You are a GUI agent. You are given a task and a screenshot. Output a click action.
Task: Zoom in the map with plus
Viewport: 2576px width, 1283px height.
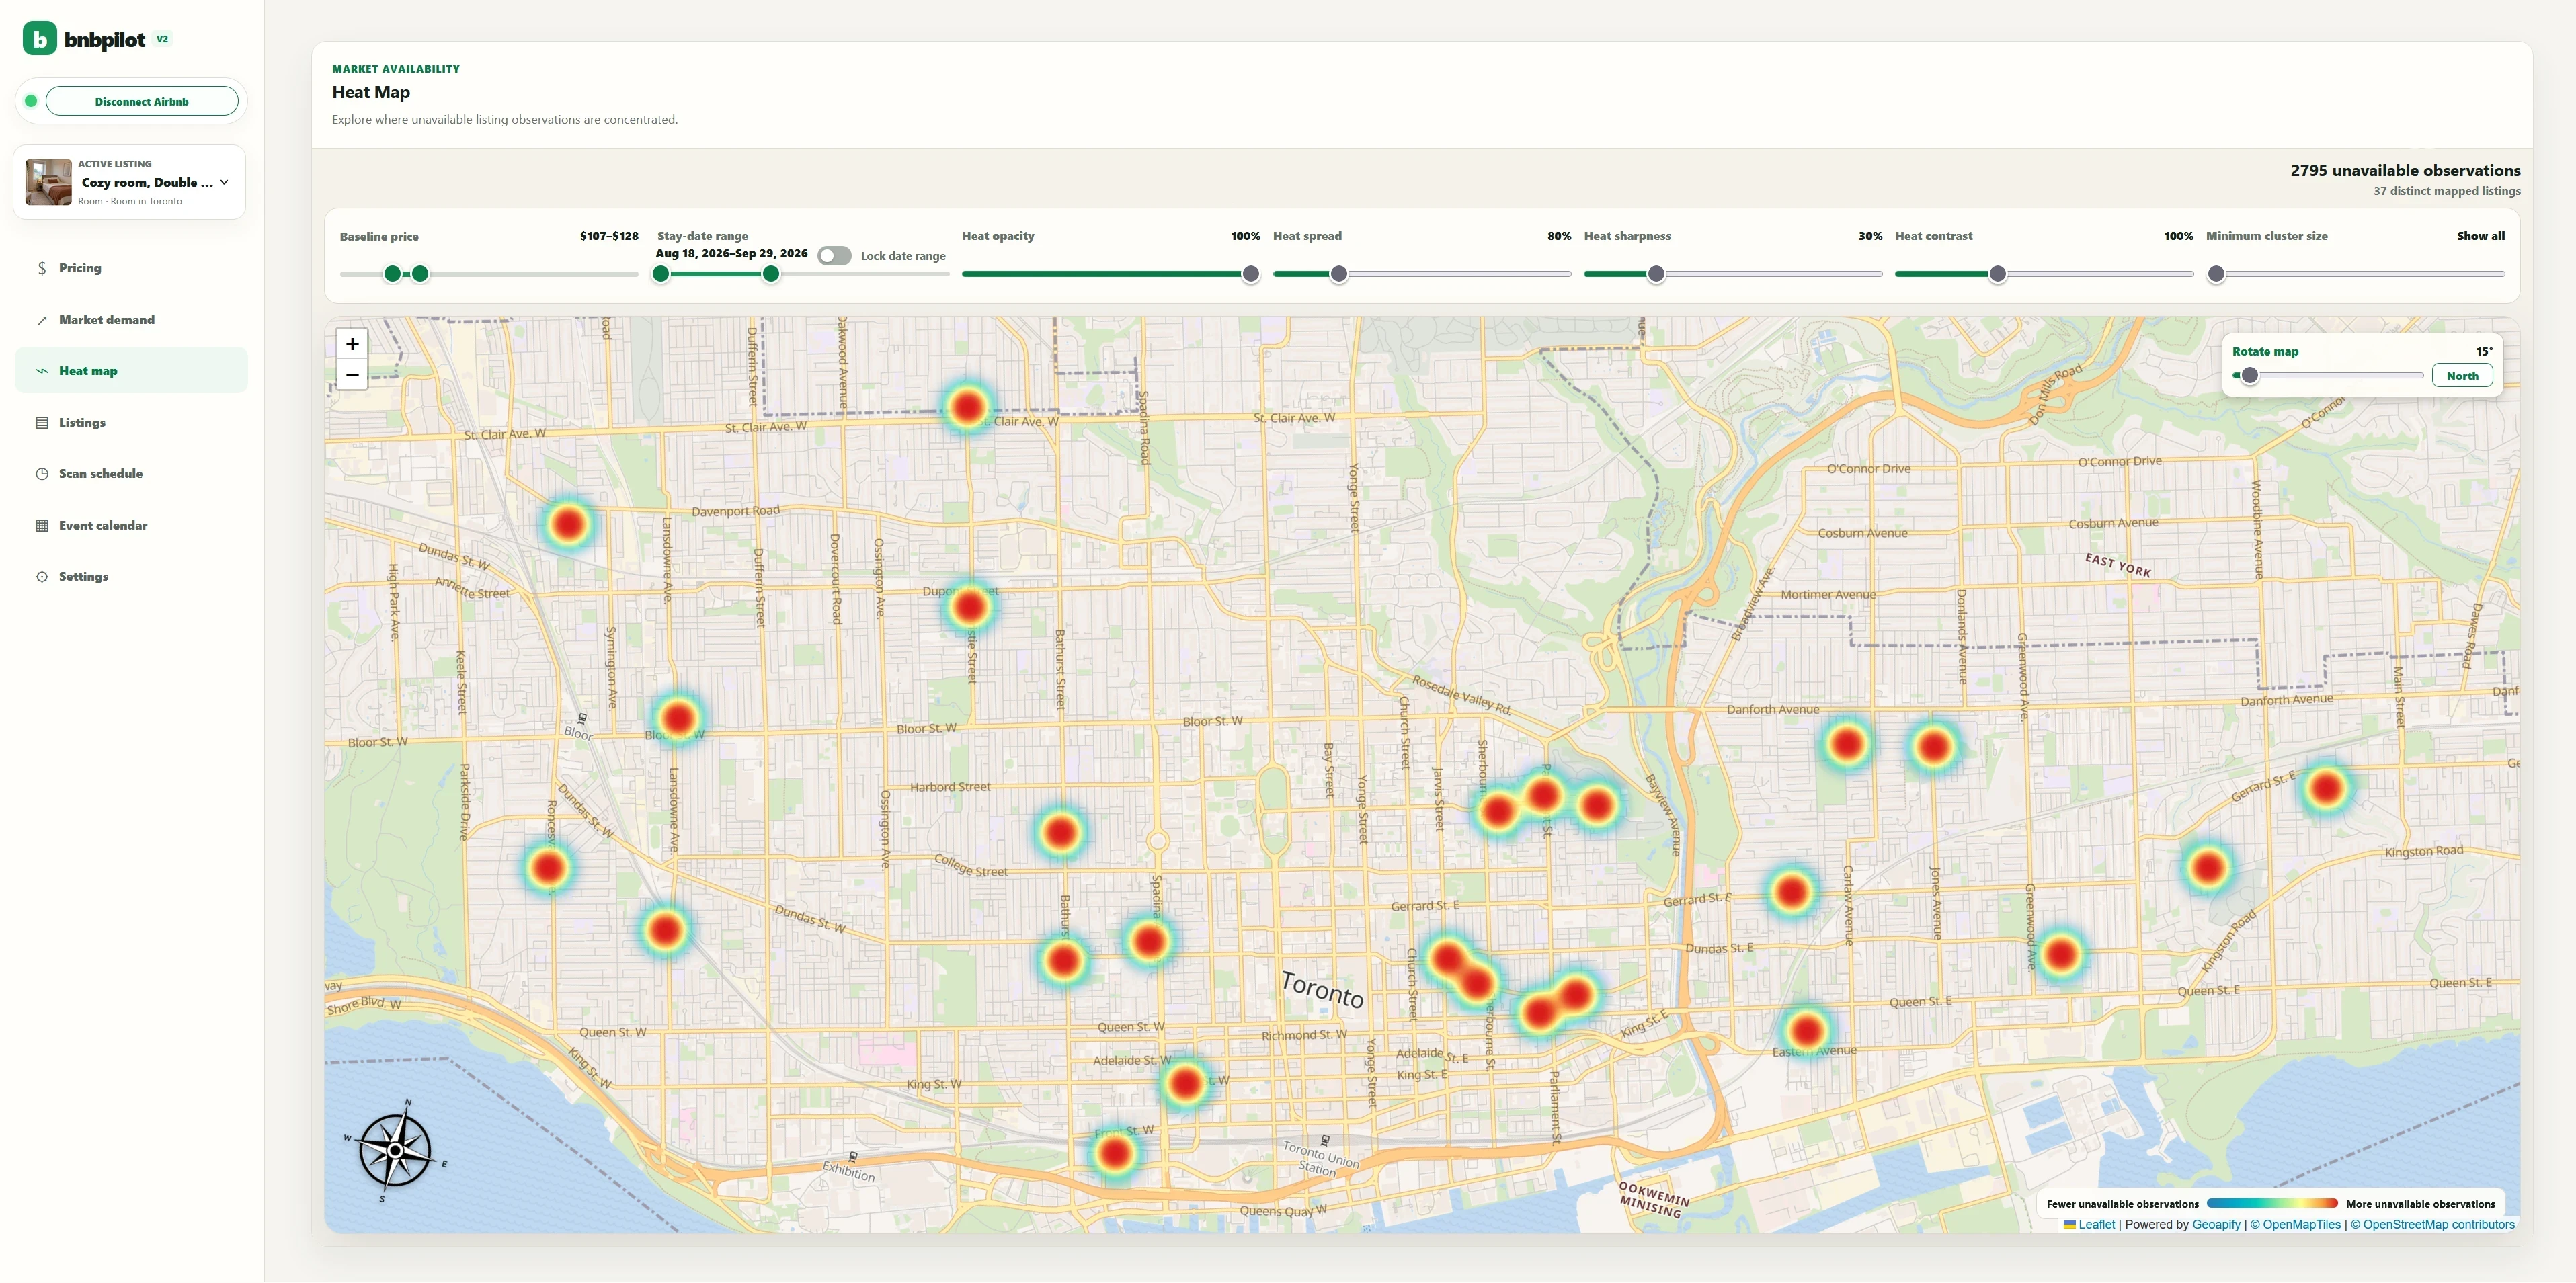tap(352, 344)
